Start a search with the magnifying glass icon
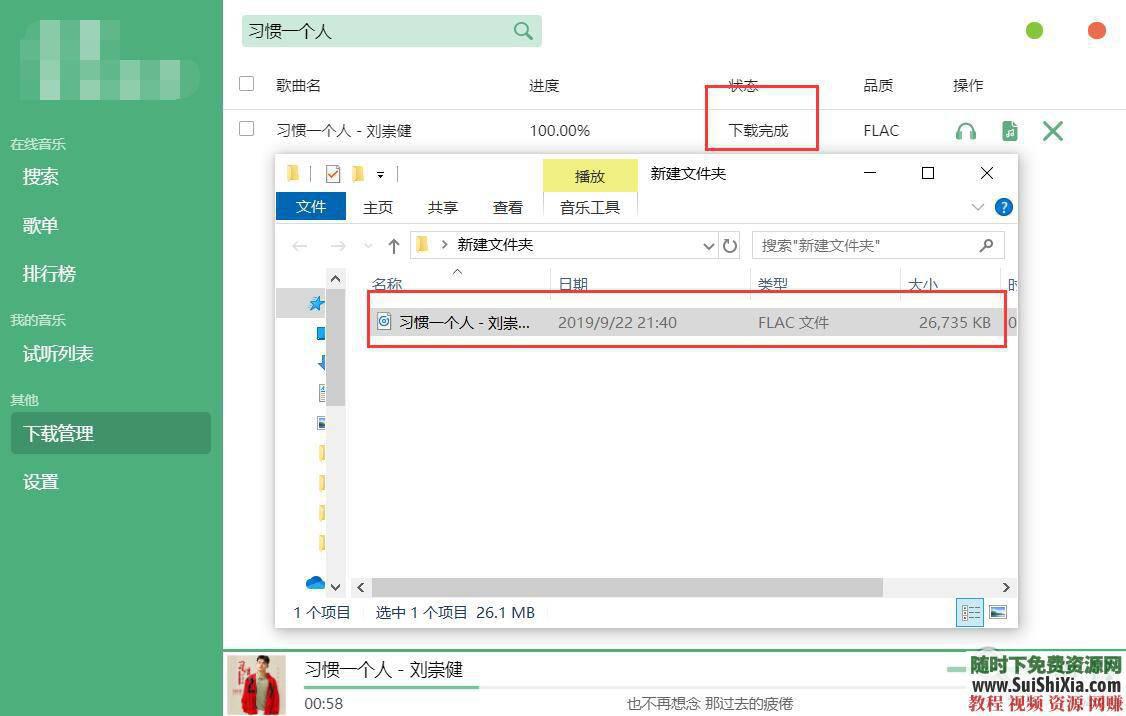This screenshot has width=1126, height=716. tap(523, 31)
